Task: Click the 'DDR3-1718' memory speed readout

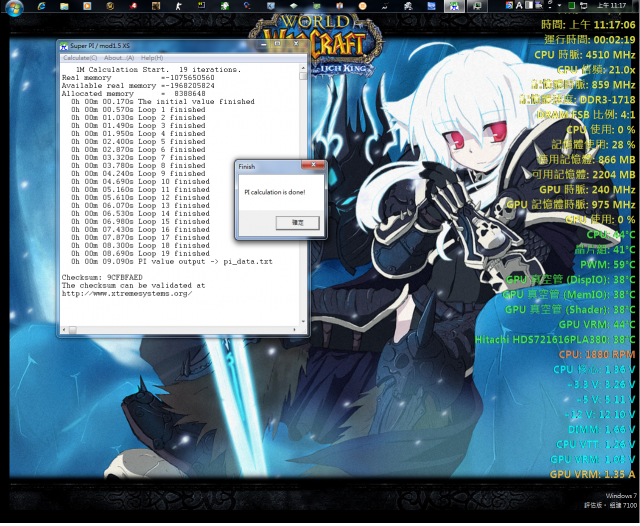Action: [607, 100]
